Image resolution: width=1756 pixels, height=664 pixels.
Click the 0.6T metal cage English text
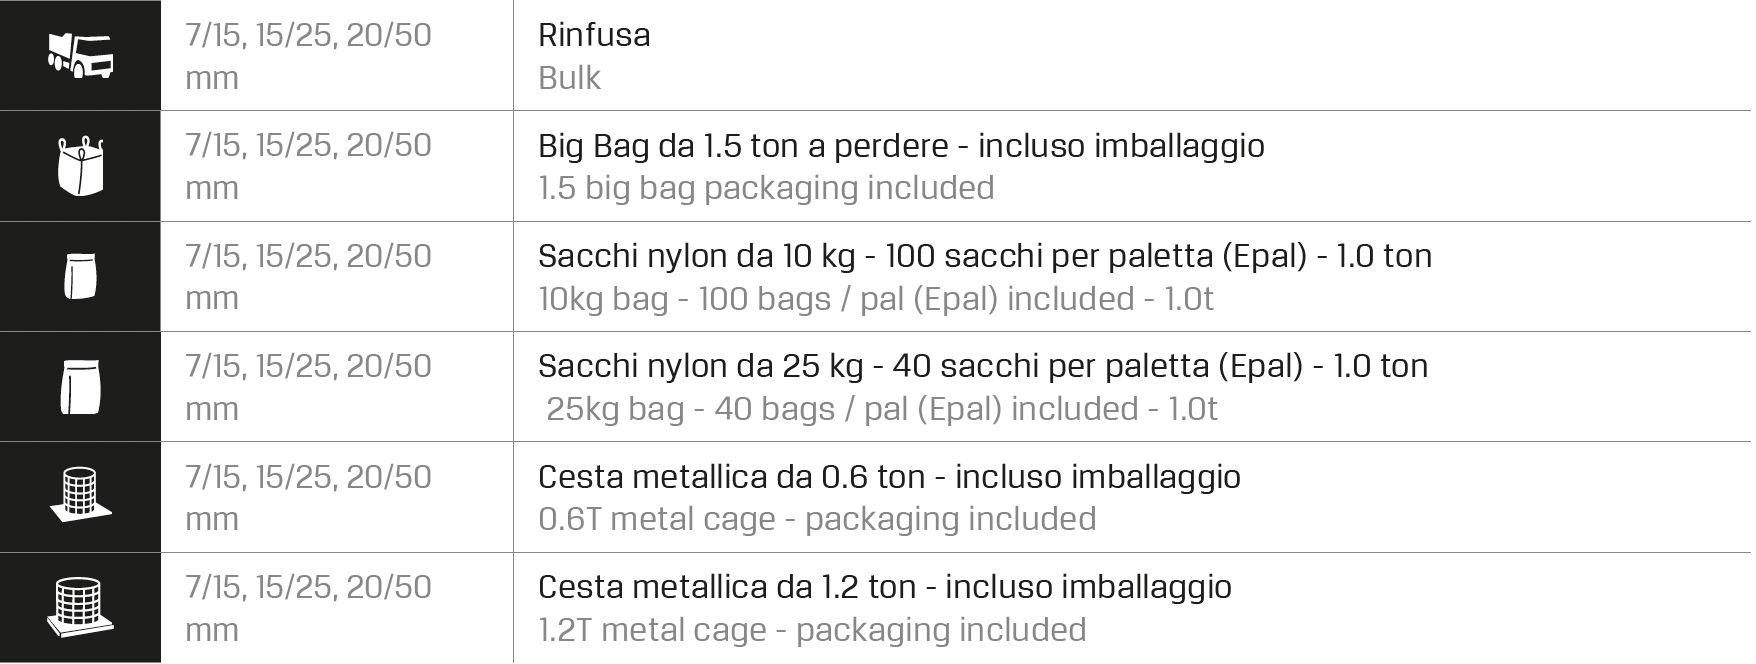[816, 519]
